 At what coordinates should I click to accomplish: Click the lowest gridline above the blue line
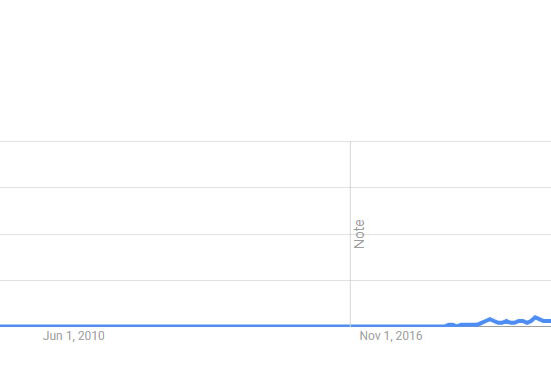(276, 280)
